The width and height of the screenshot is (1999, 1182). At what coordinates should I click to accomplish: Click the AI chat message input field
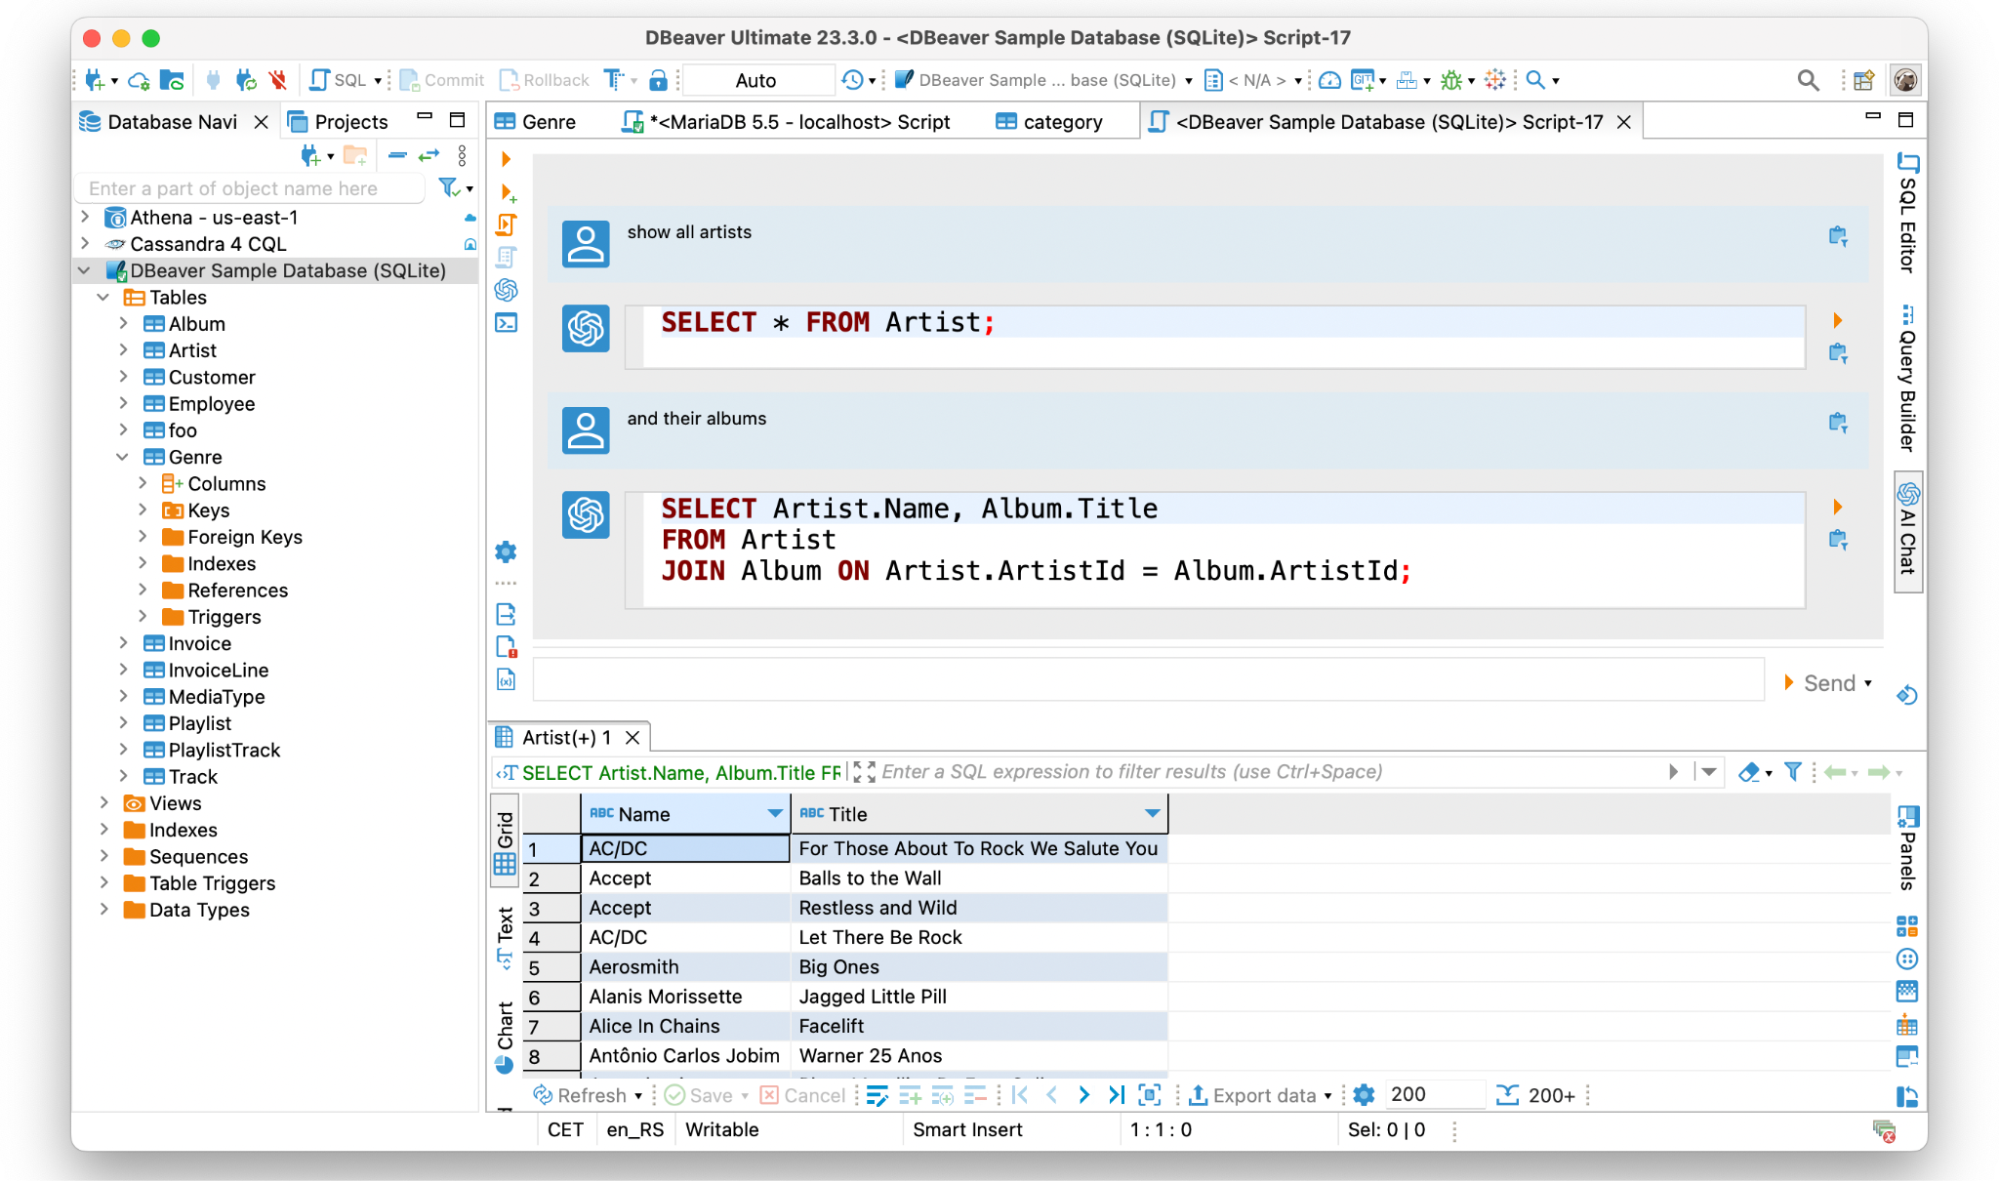[x=1148, y=681]
